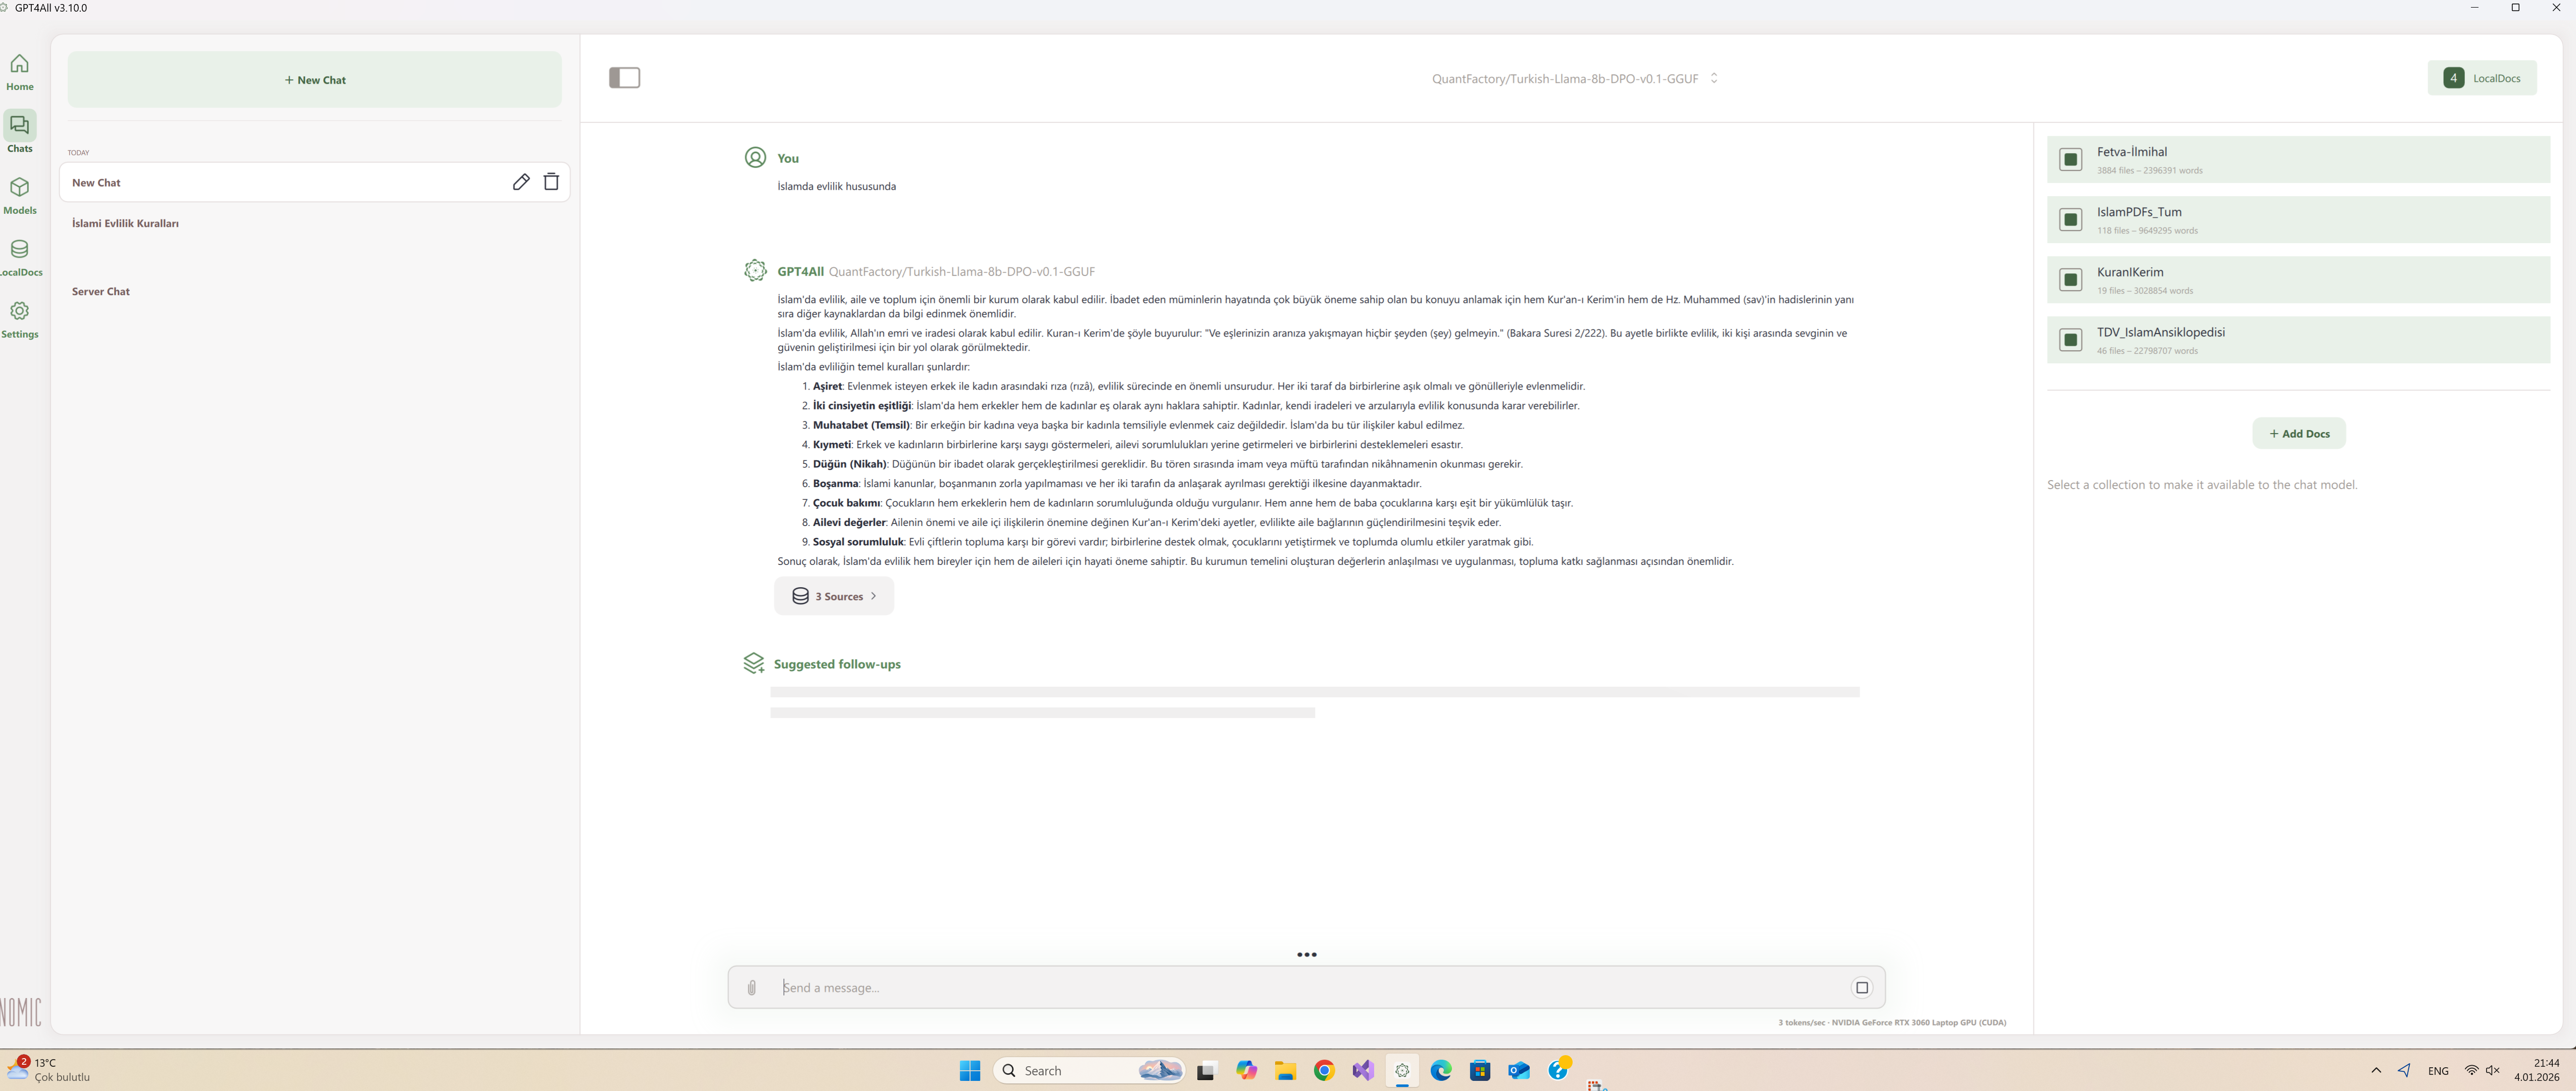The width and height of the screenshot is (2576, 1091).
Task: Open Settings in the sidebar
Action: (20, 319)
